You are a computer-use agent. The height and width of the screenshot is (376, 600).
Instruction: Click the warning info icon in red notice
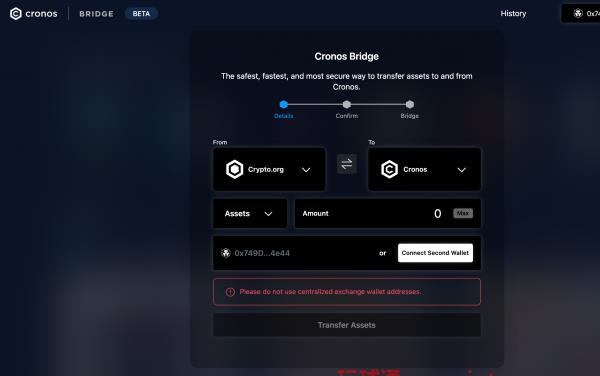click(230, 292)
